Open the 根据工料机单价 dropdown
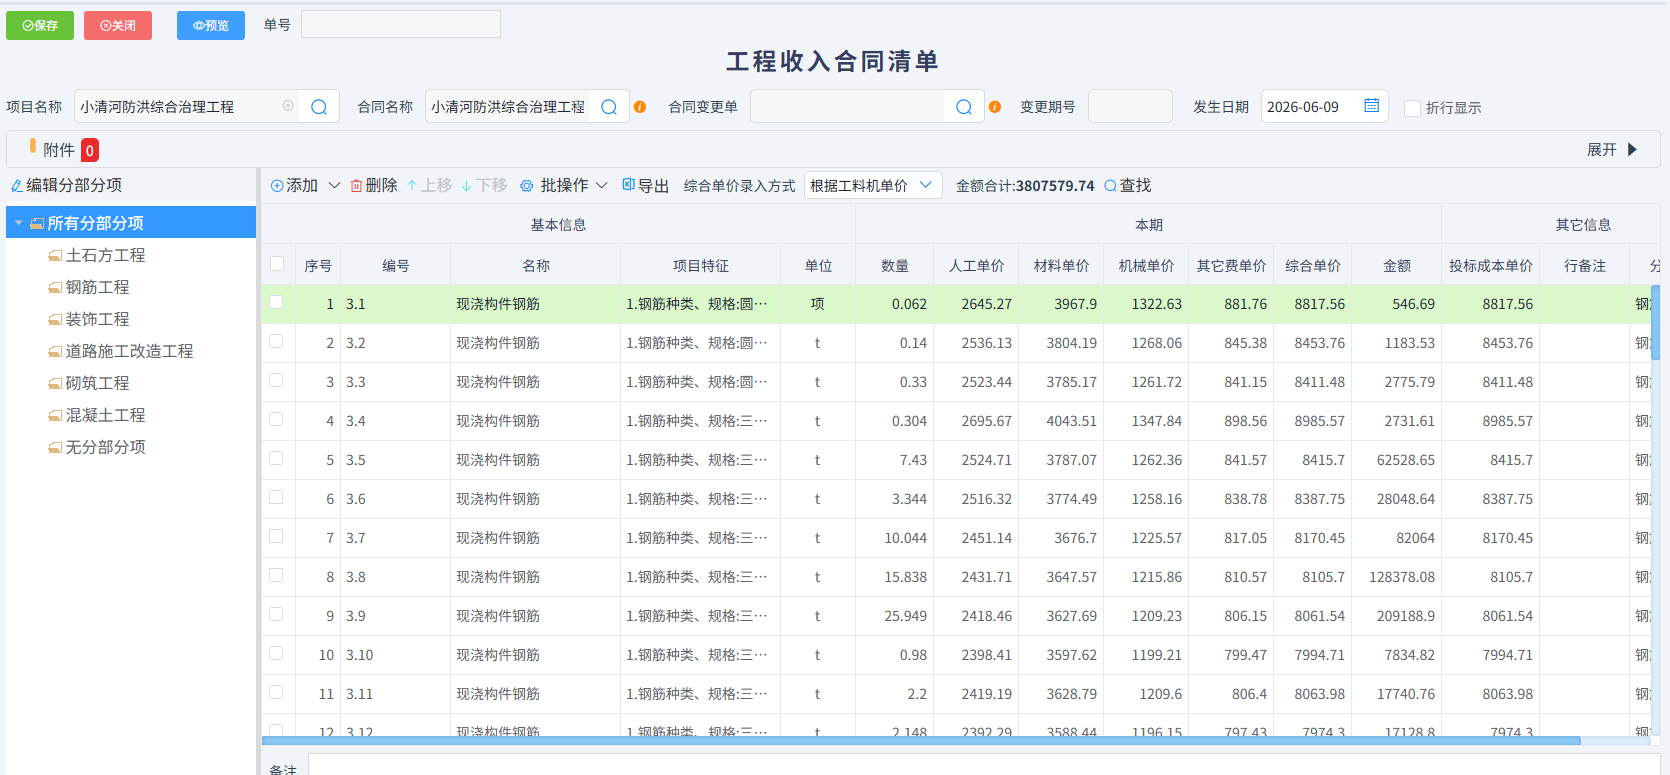Screen dimensions: 1670x775 click(x=873, y=185)
